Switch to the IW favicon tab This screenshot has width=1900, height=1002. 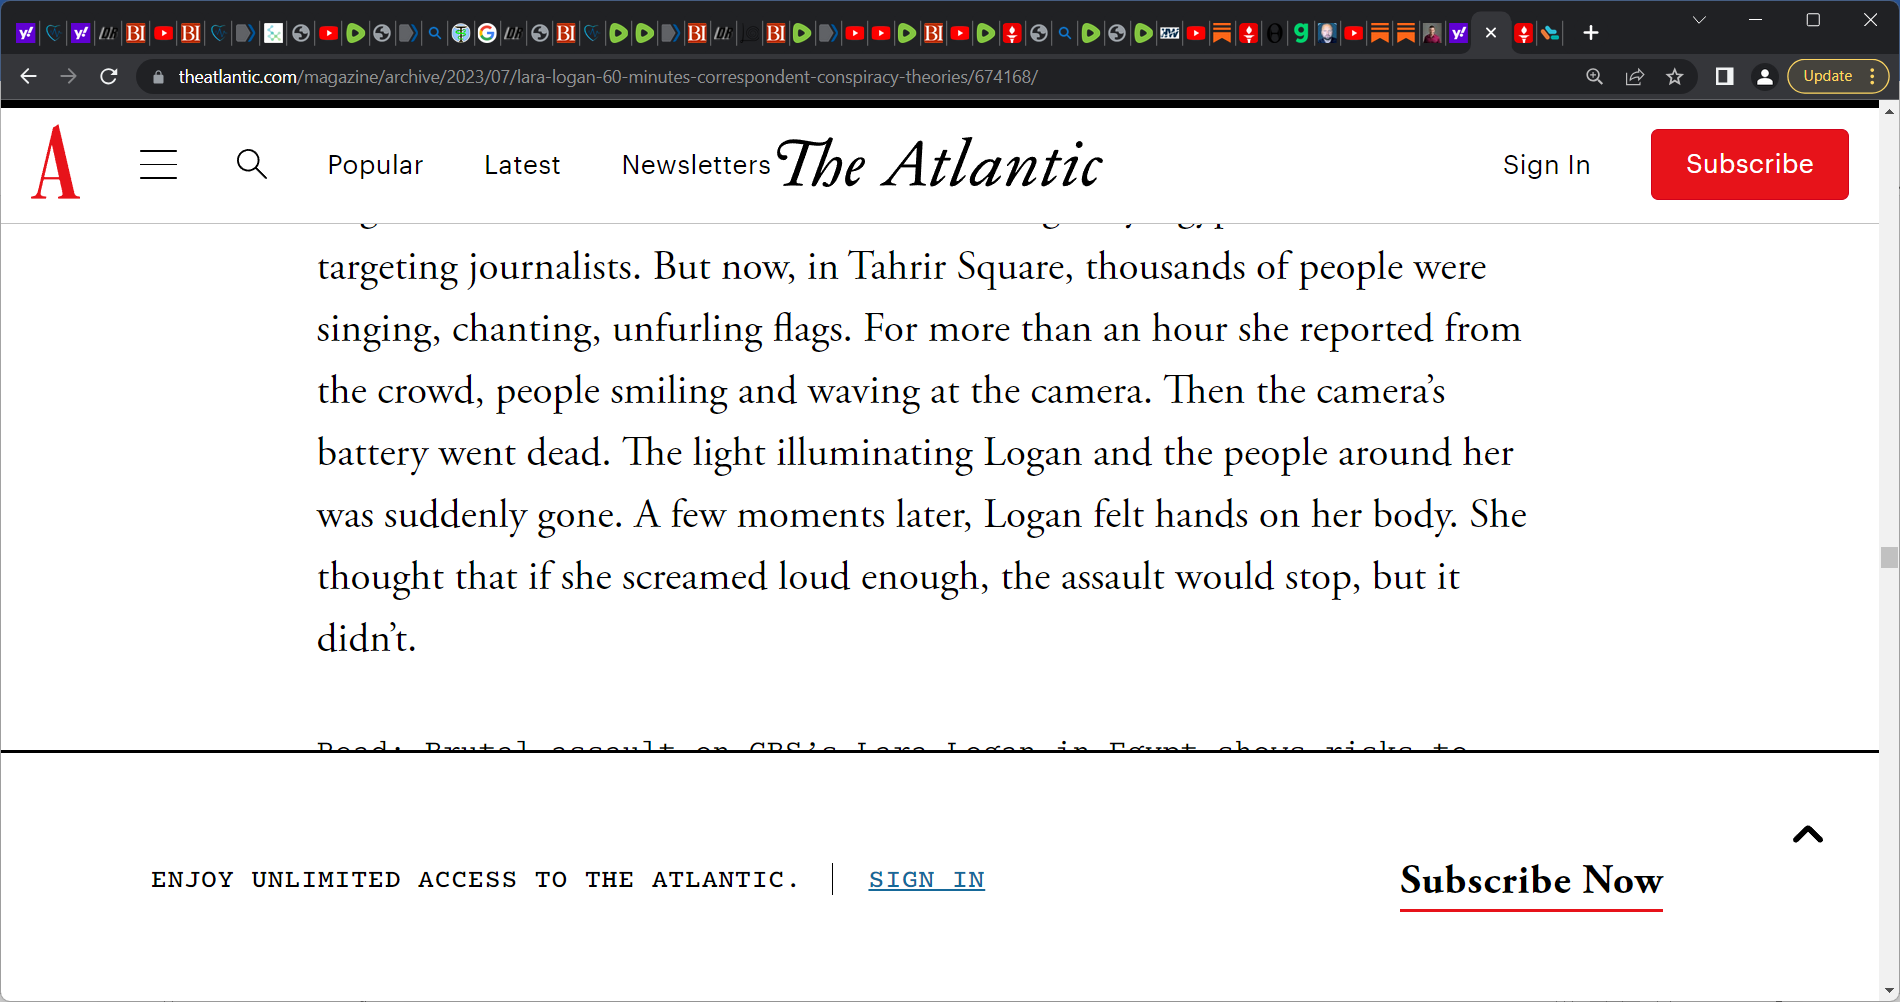tap(1170, 33)
